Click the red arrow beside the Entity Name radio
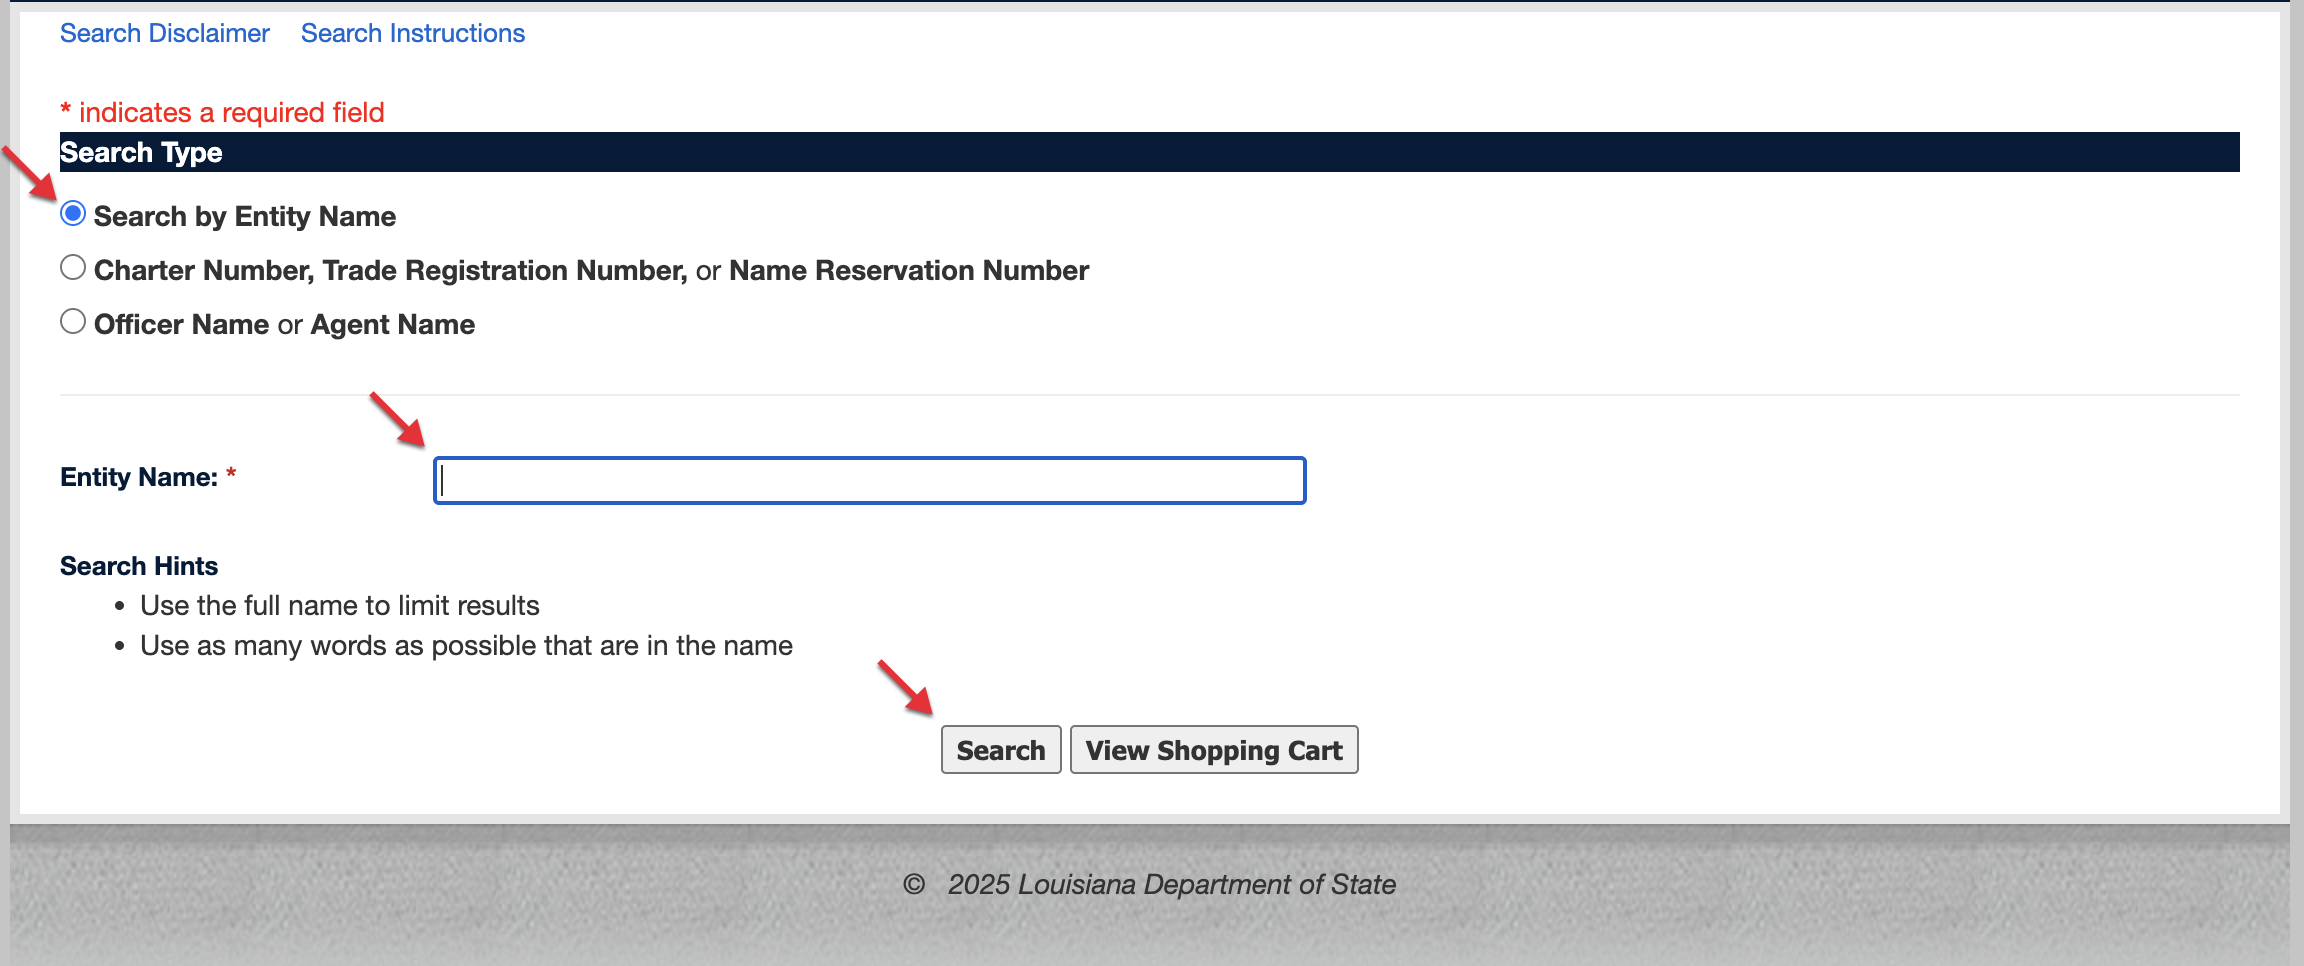The image size is (2304, 966). point(30,173)
